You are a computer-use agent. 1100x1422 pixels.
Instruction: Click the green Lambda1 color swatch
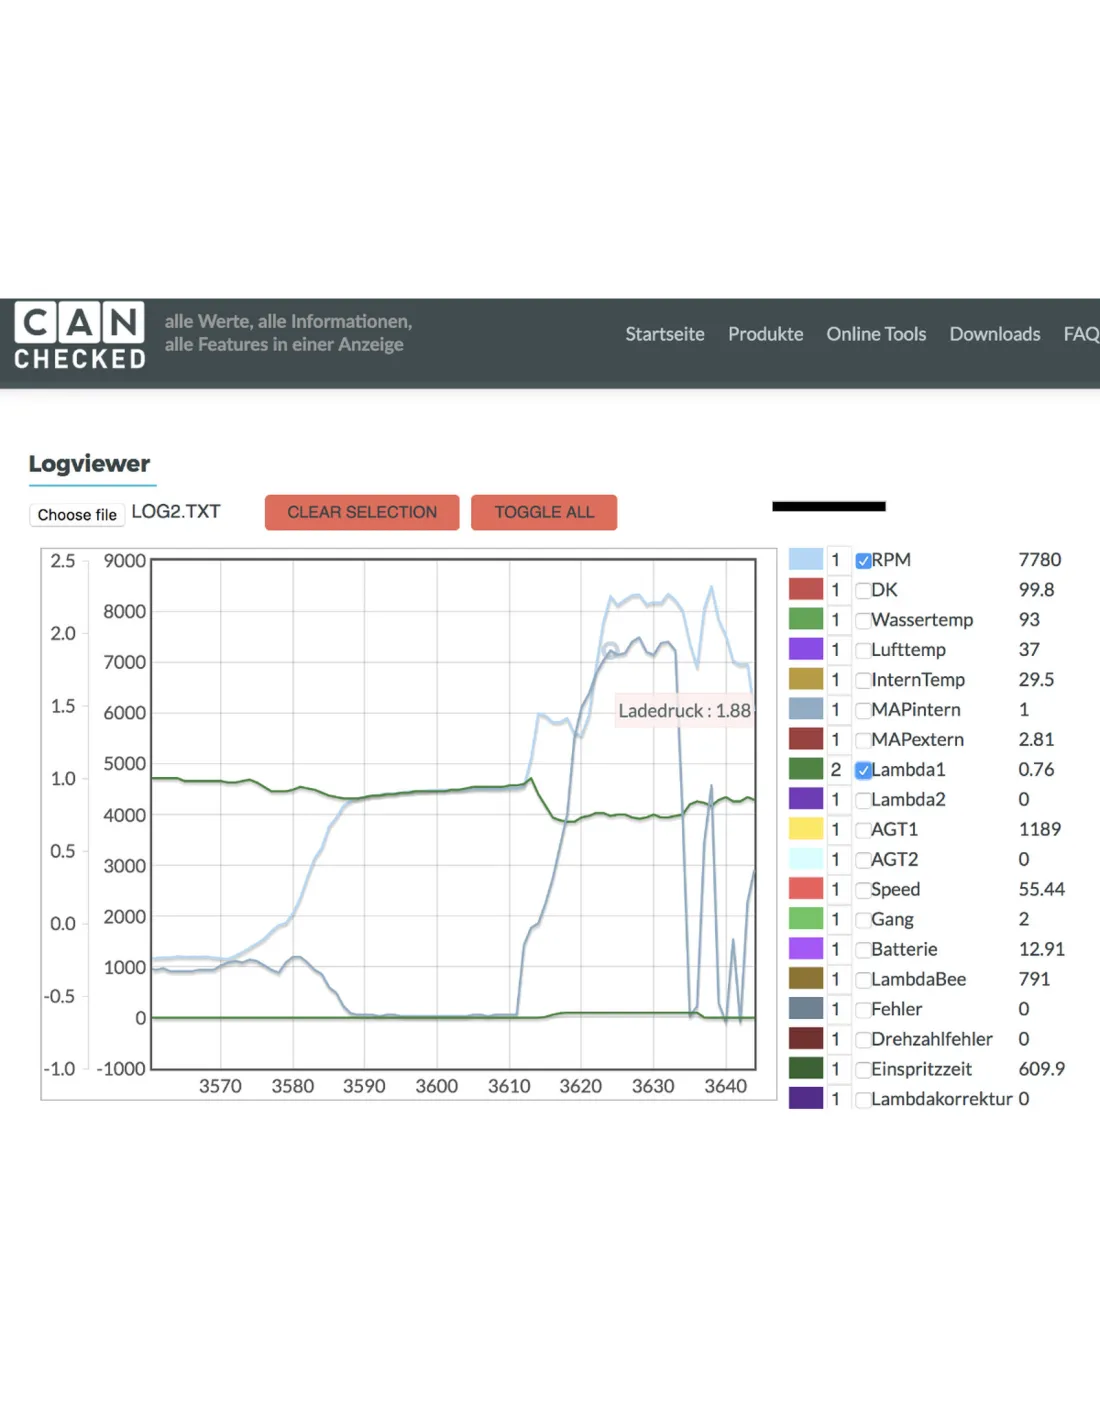click(806, 769)
